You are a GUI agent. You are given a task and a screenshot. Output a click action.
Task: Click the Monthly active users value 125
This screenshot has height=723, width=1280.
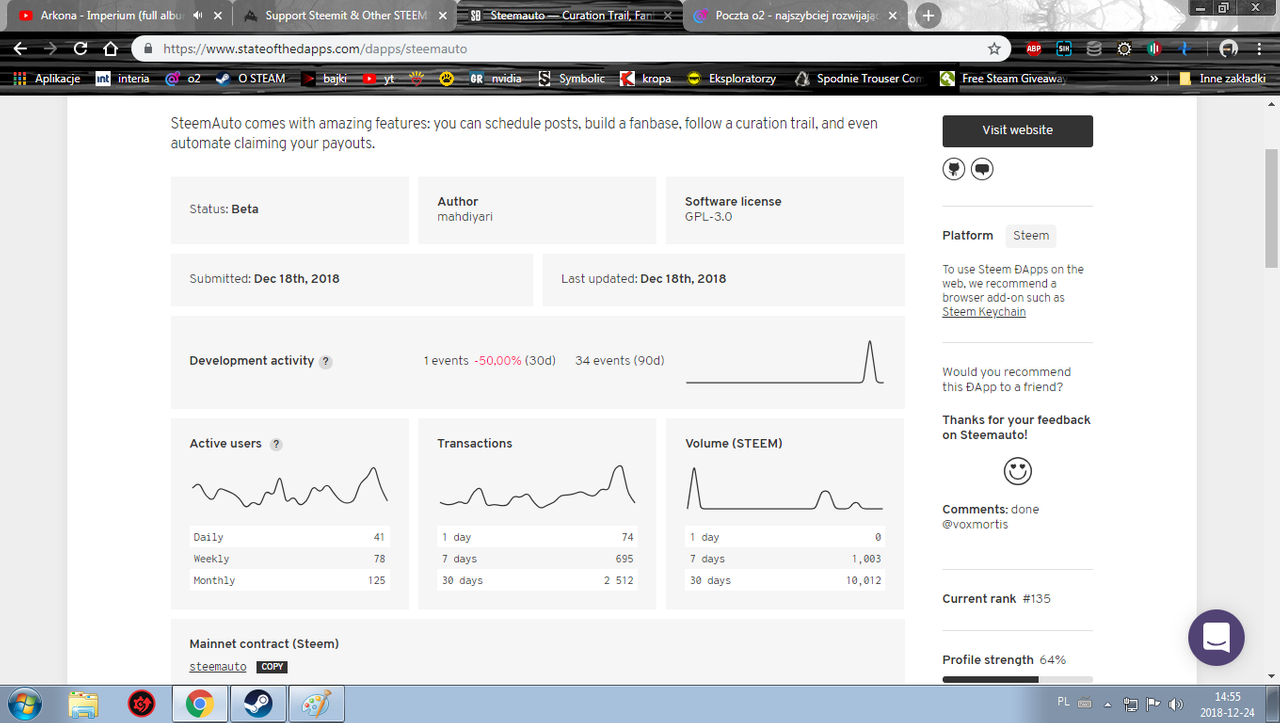376,580
